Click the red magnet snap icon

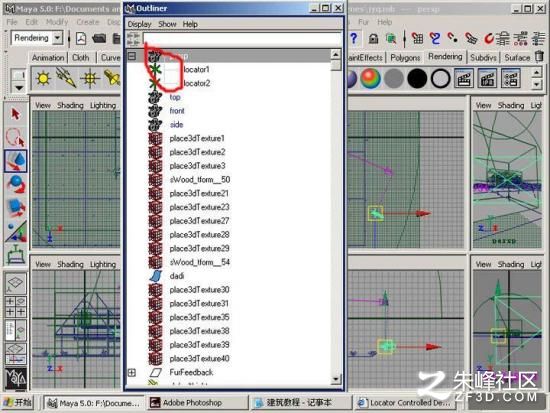pyautogui.click(x=489, y=39)
